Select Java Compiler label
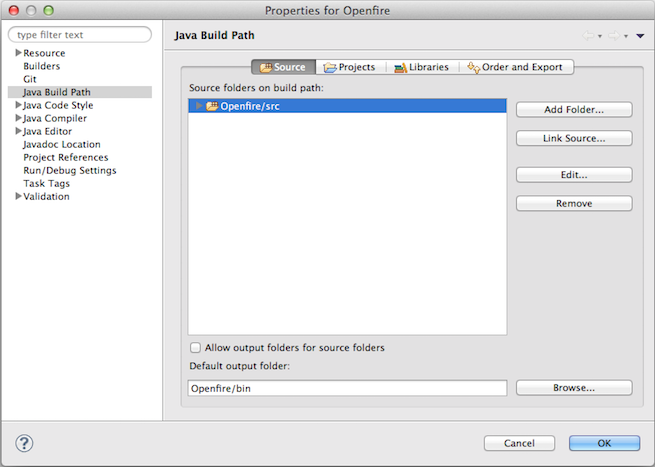 55,118
